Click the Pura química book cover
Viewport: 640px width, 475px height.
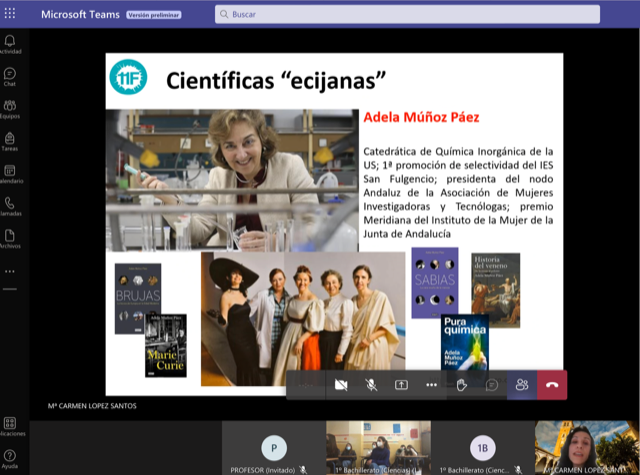[465, 342]
